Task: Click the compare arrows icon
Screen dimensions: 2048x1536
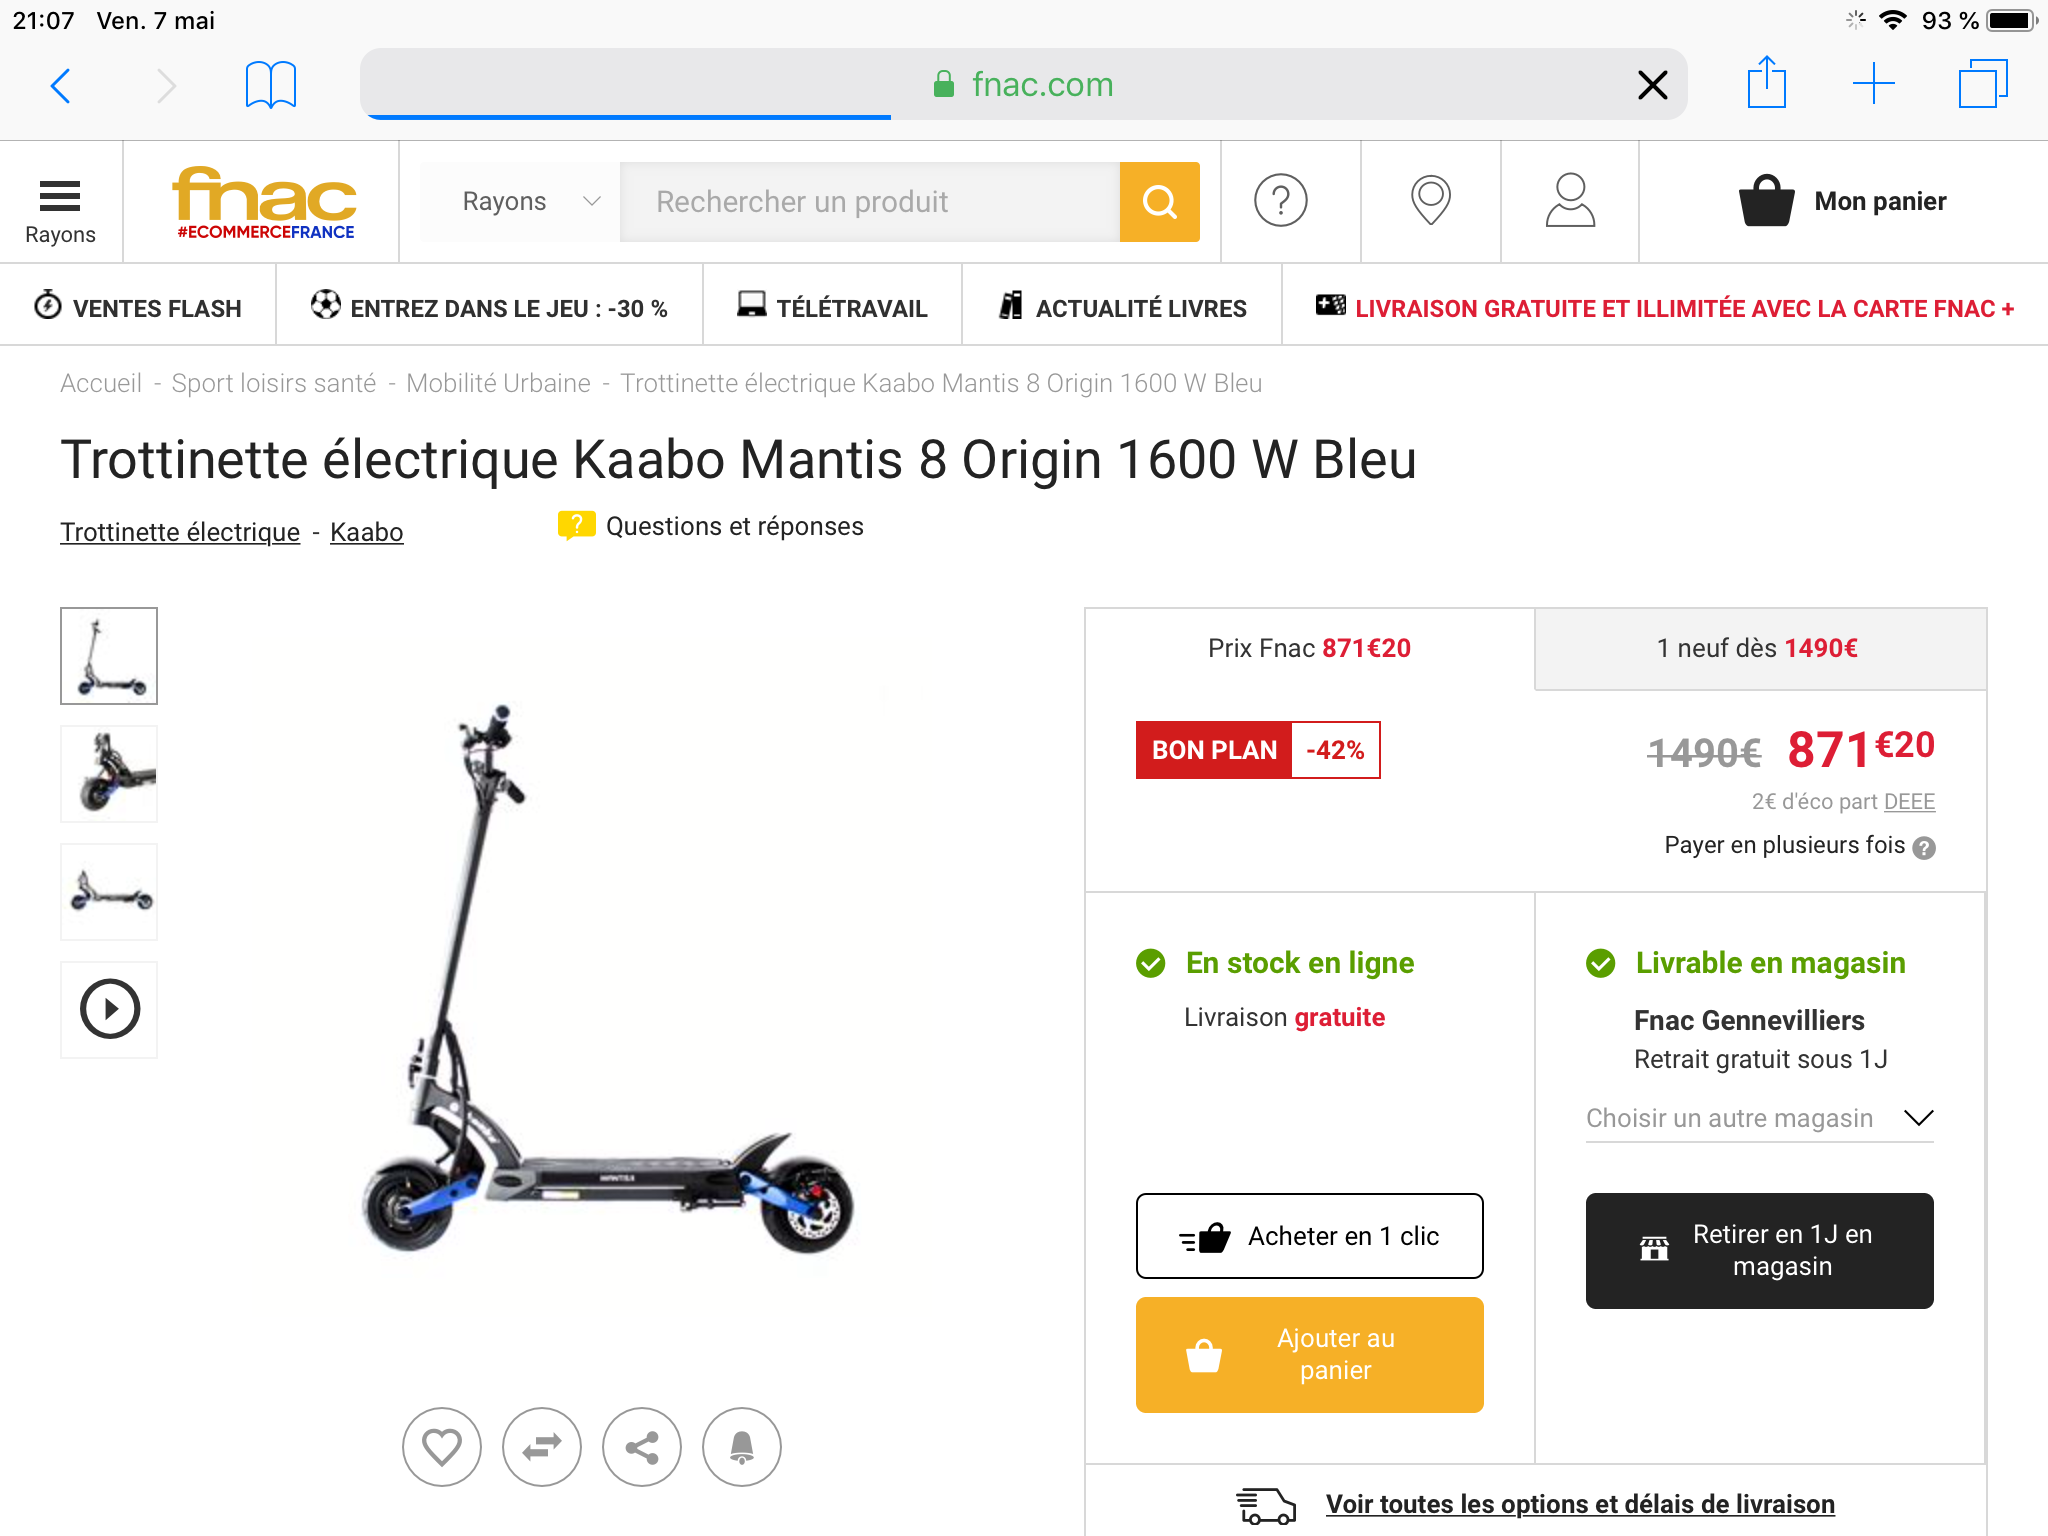Action: (541, 1447)
